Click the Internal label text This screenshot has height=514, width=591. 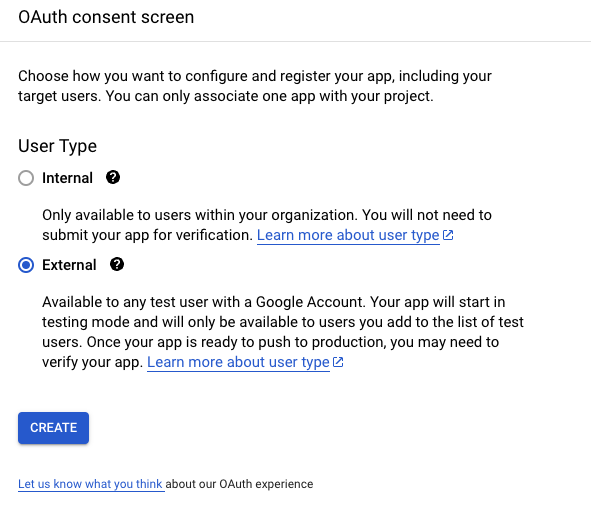67,178
